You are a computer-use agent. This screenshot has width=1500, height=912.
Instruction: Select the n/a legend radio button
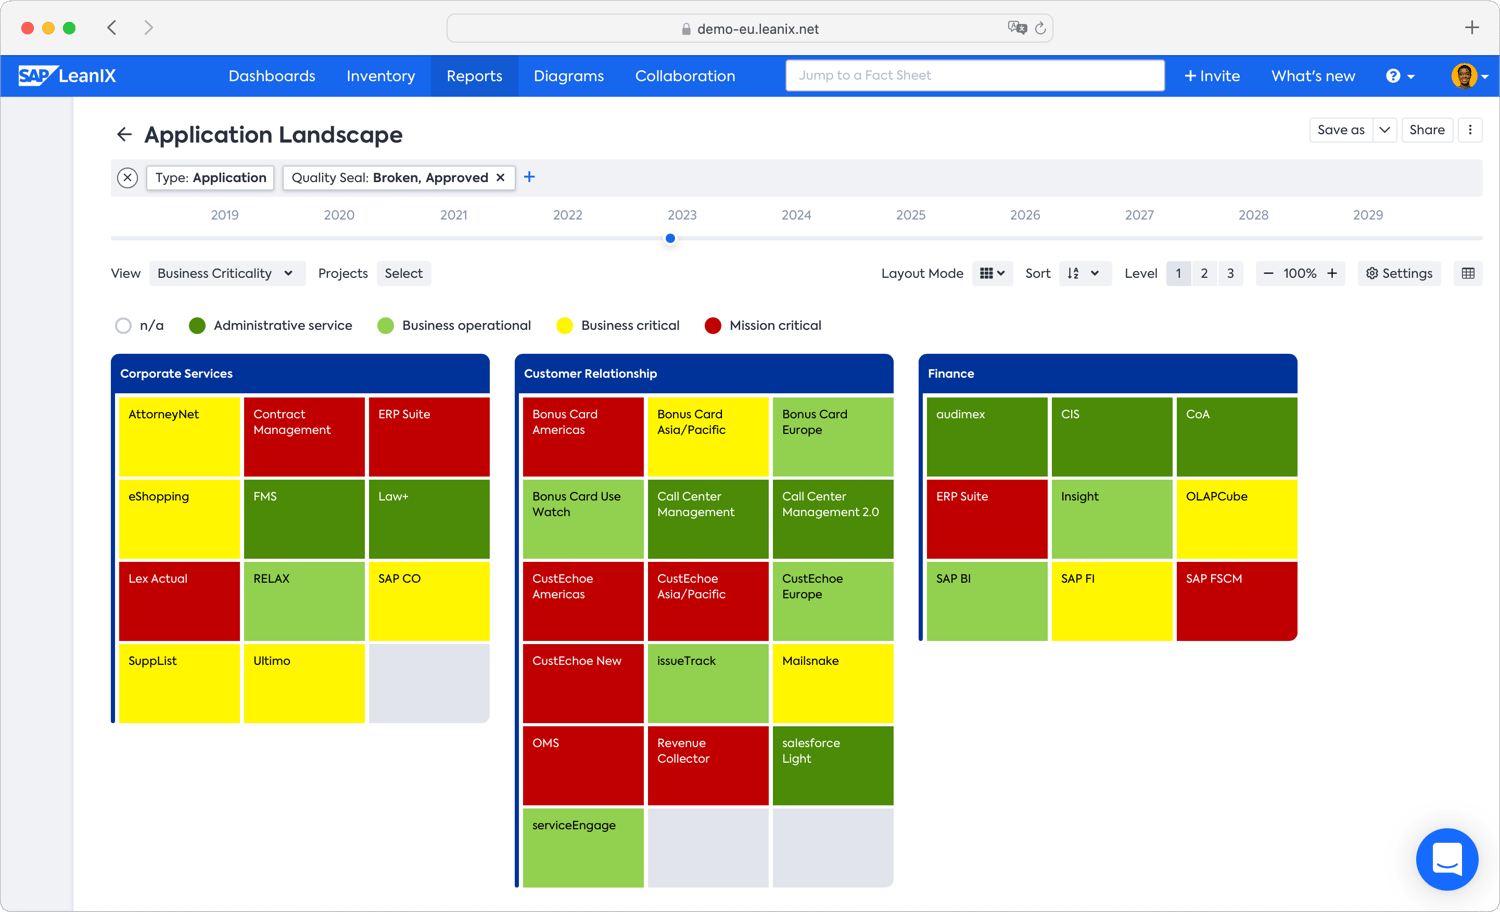[x=122, y=325]
